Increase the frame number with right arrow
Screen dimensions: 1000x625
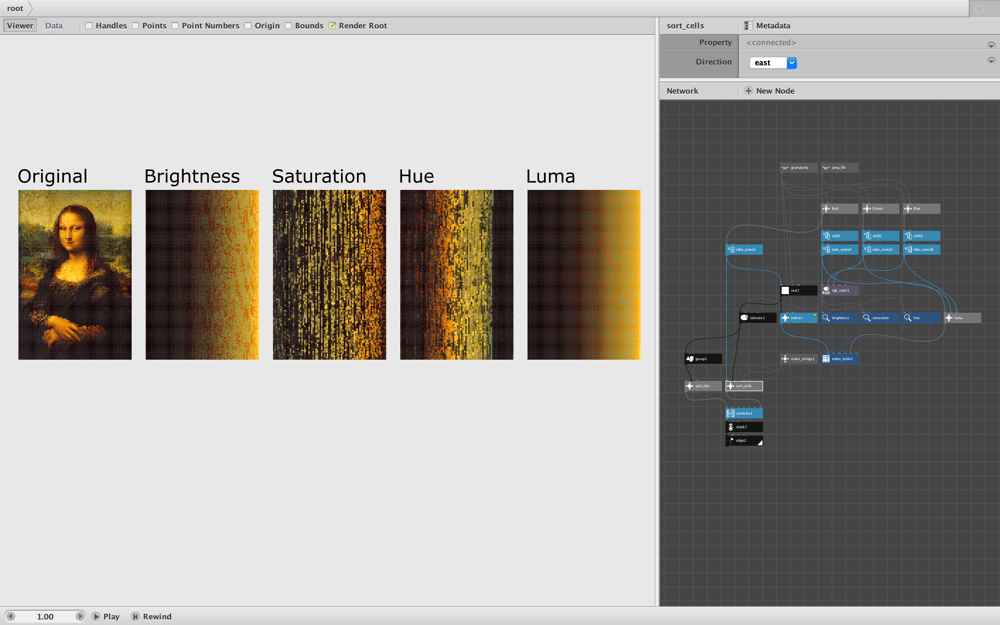[x=80, y=617]
